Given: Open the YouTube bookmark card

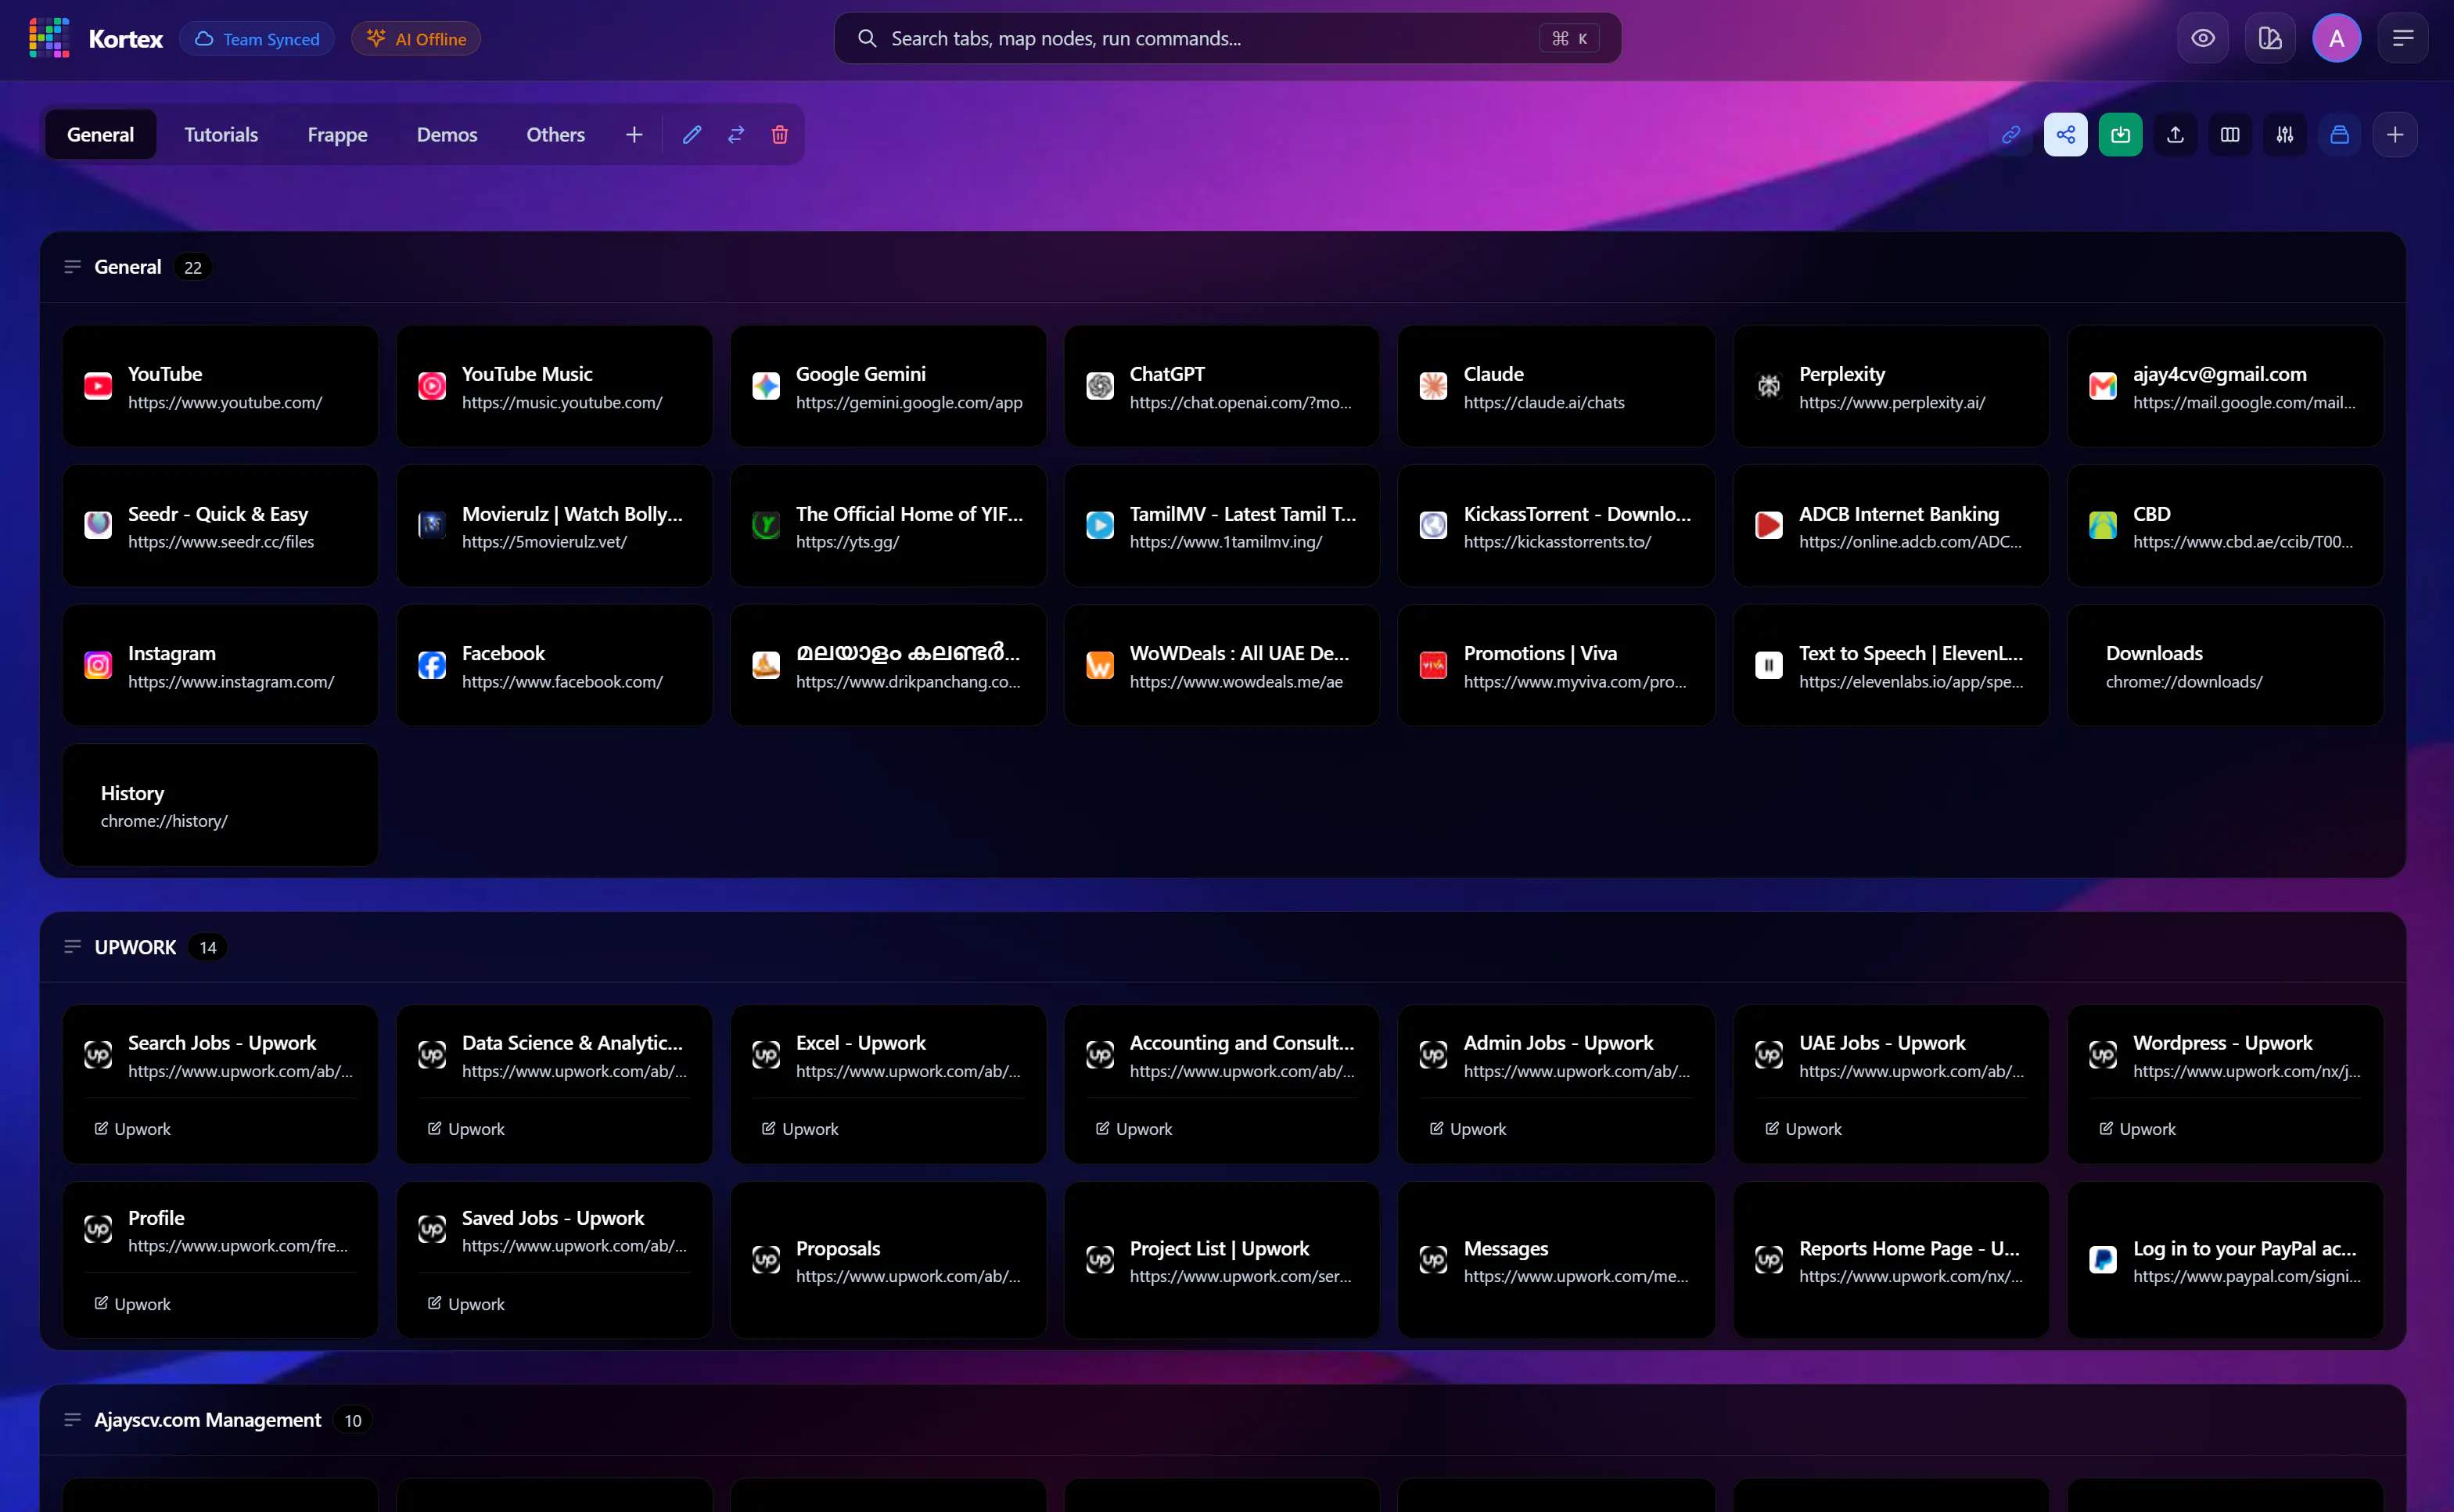Looking at the screenshot, I should coord(220,386).
